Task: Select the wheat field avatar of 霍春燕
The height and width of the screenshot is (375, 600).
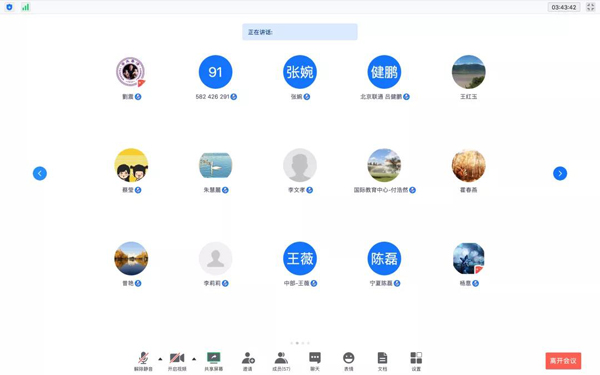Action: (x=469, y=165)
